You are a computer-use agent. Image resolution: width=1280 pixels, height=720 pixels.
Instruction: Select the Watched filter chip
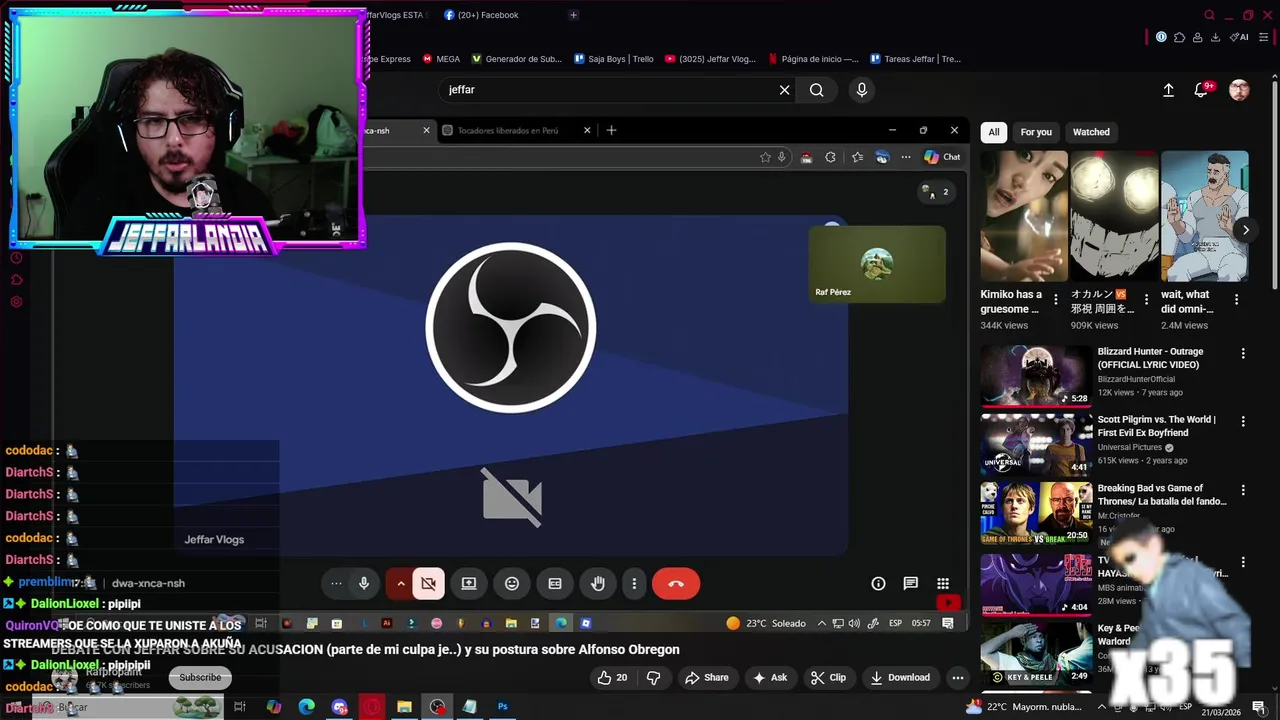click(1091, 132)
